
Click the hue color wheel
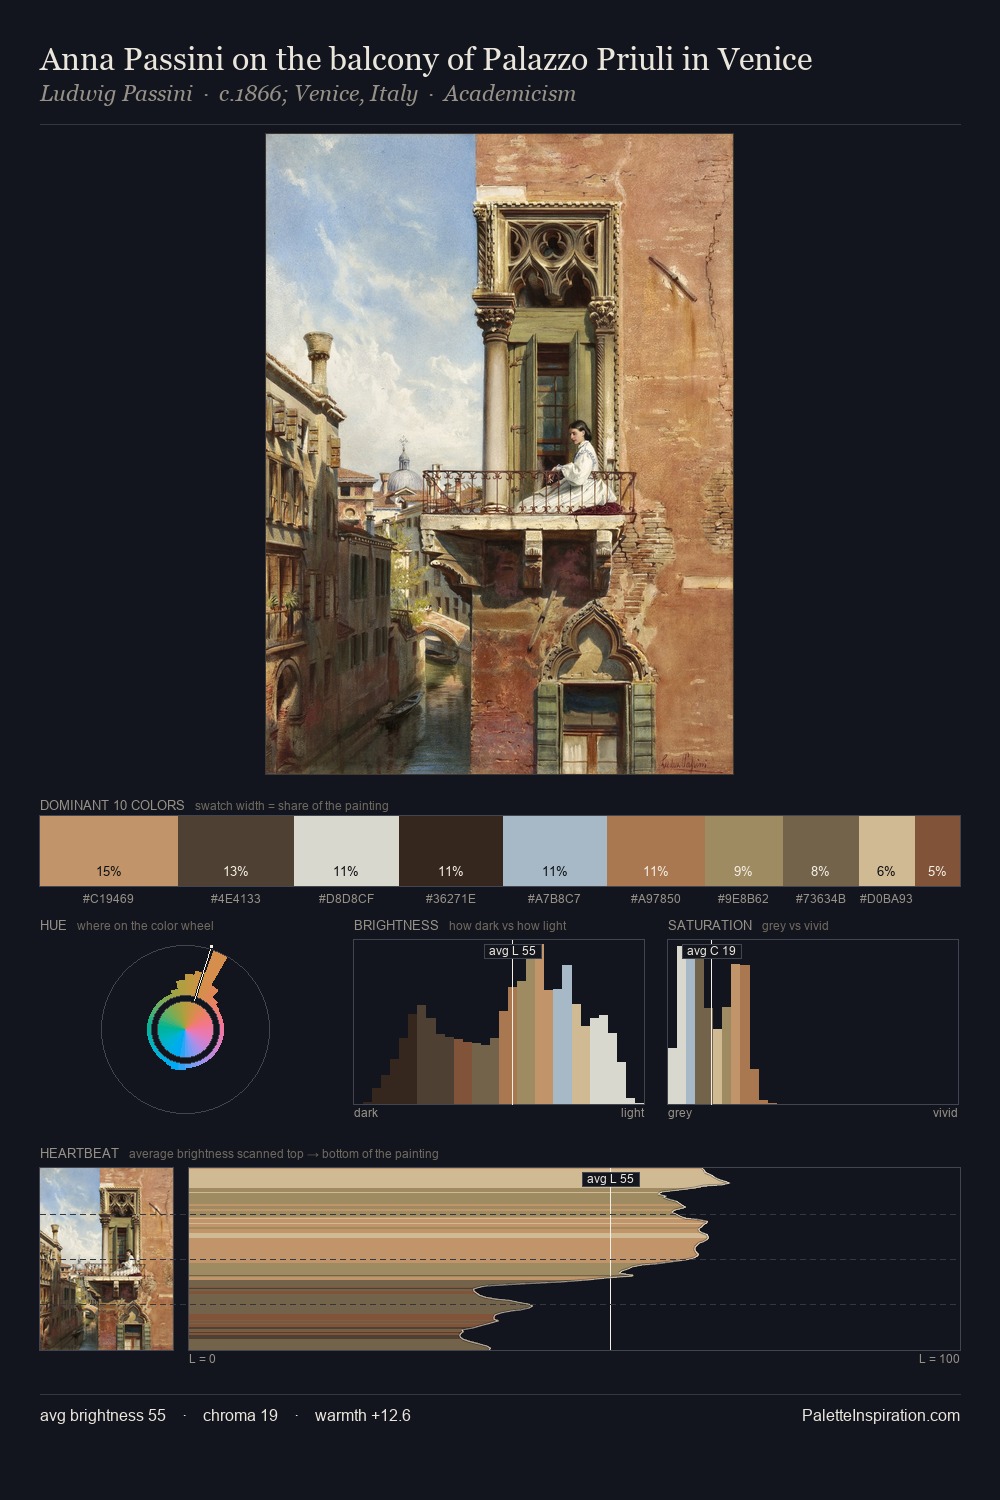click(185, 1029)
